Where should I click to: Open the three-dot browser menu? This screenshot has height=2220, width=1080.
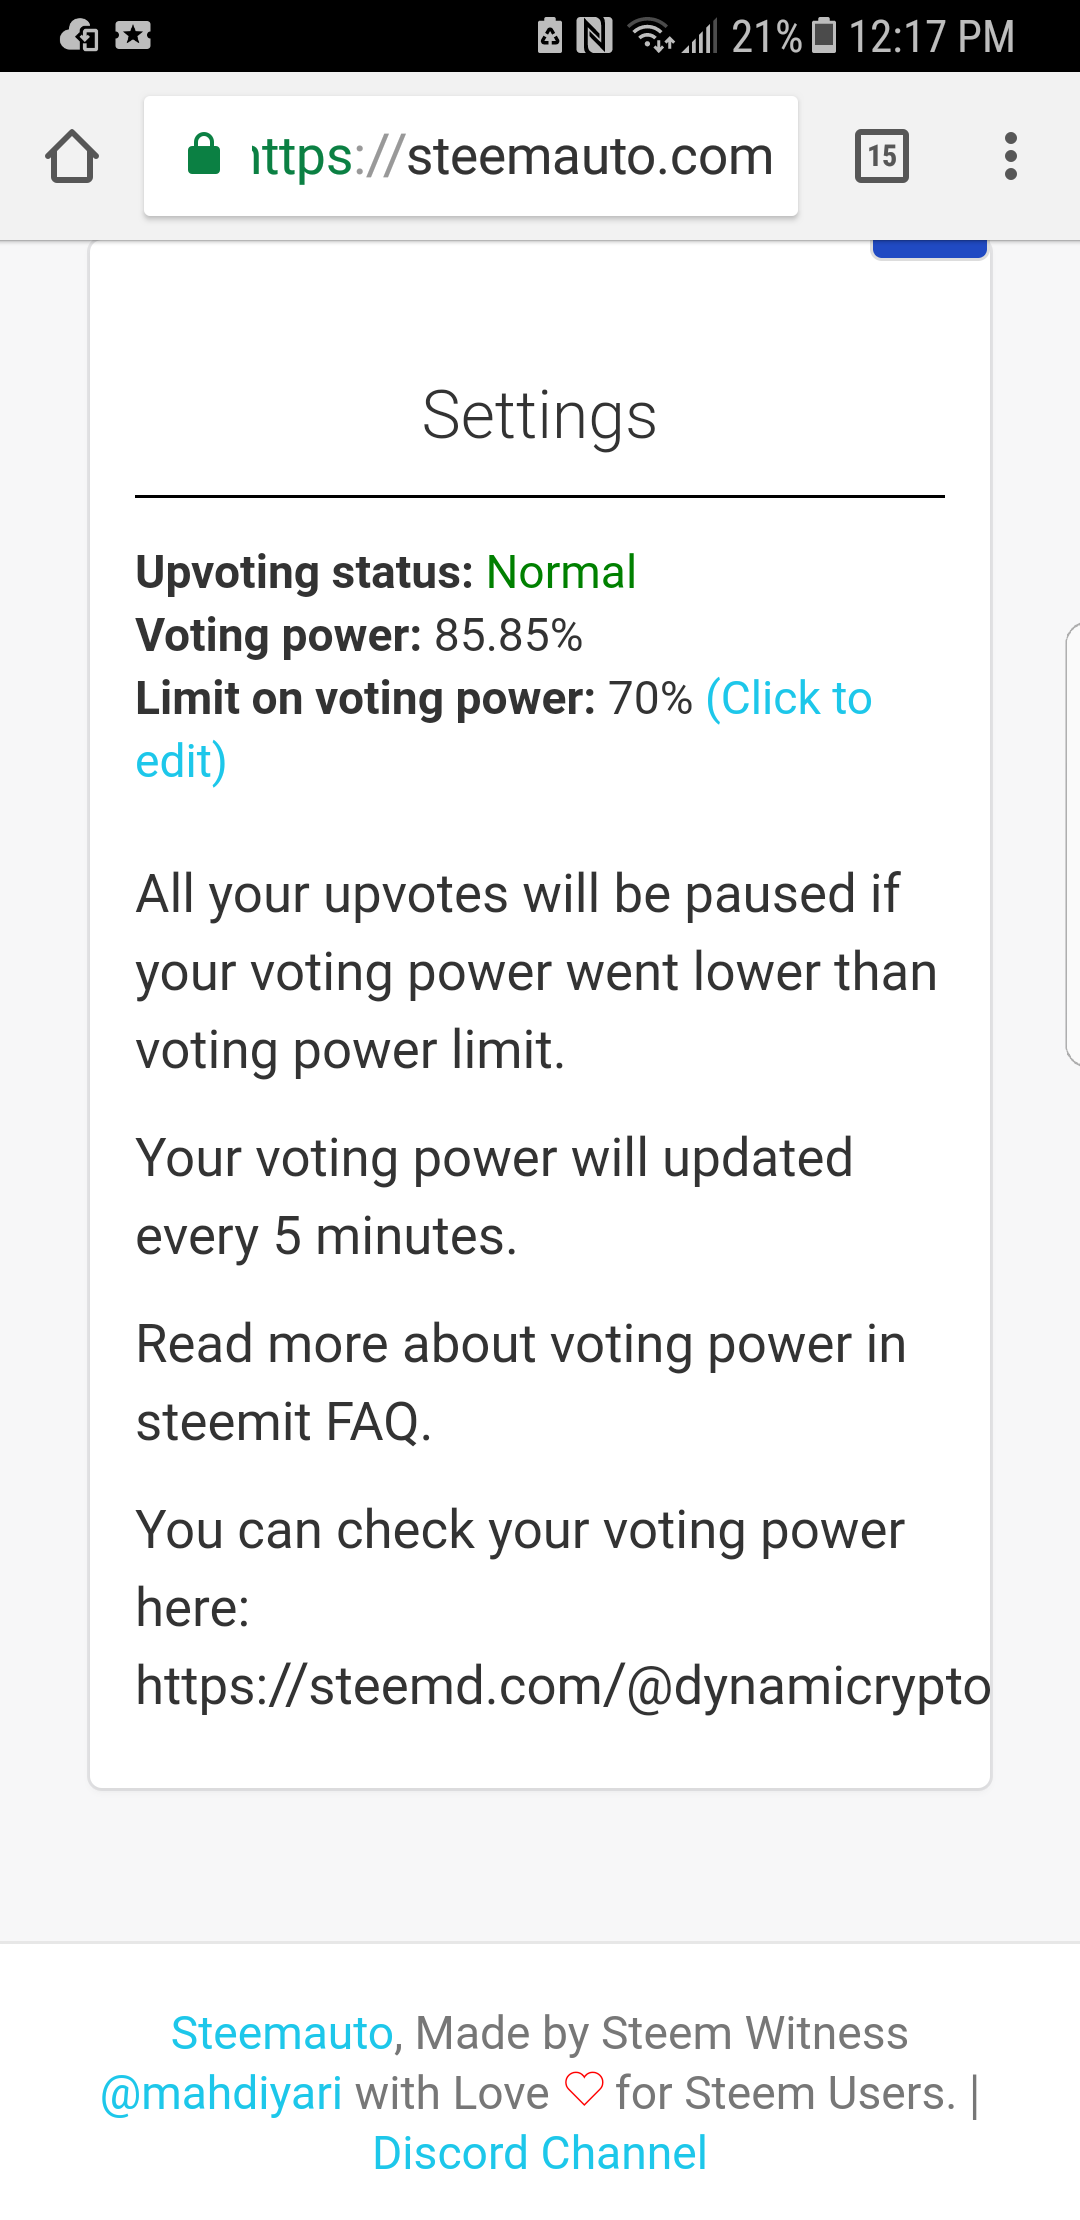[x=1010, y=157]
